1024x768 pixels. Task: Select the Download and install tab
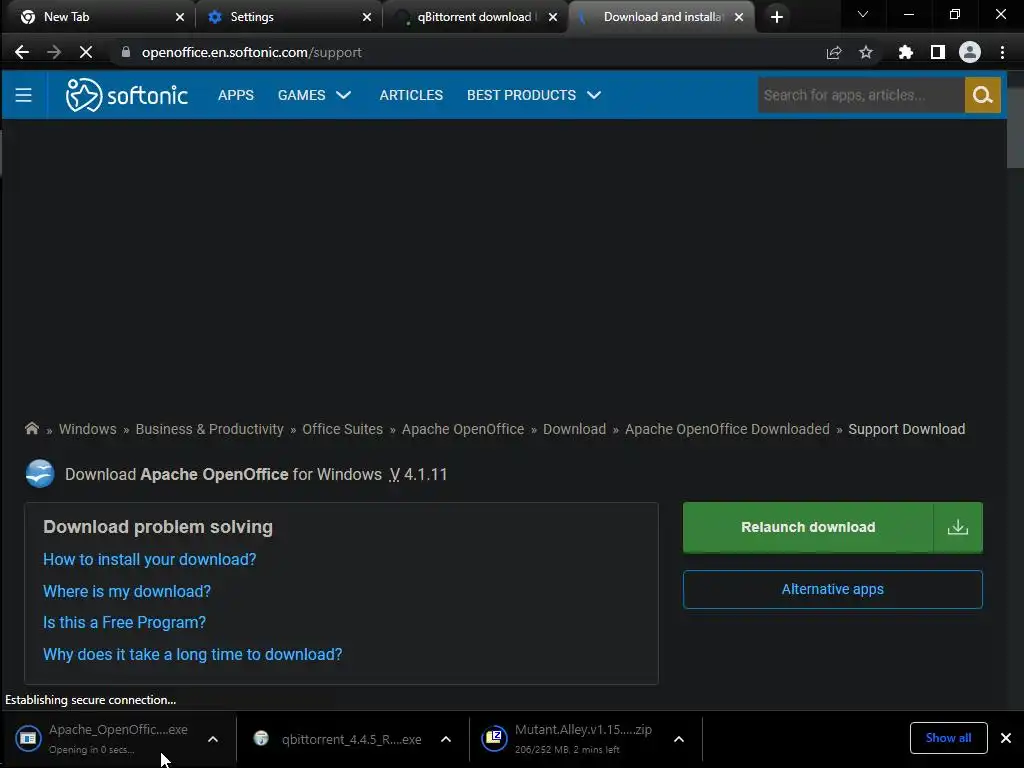(x=661, y=17)
